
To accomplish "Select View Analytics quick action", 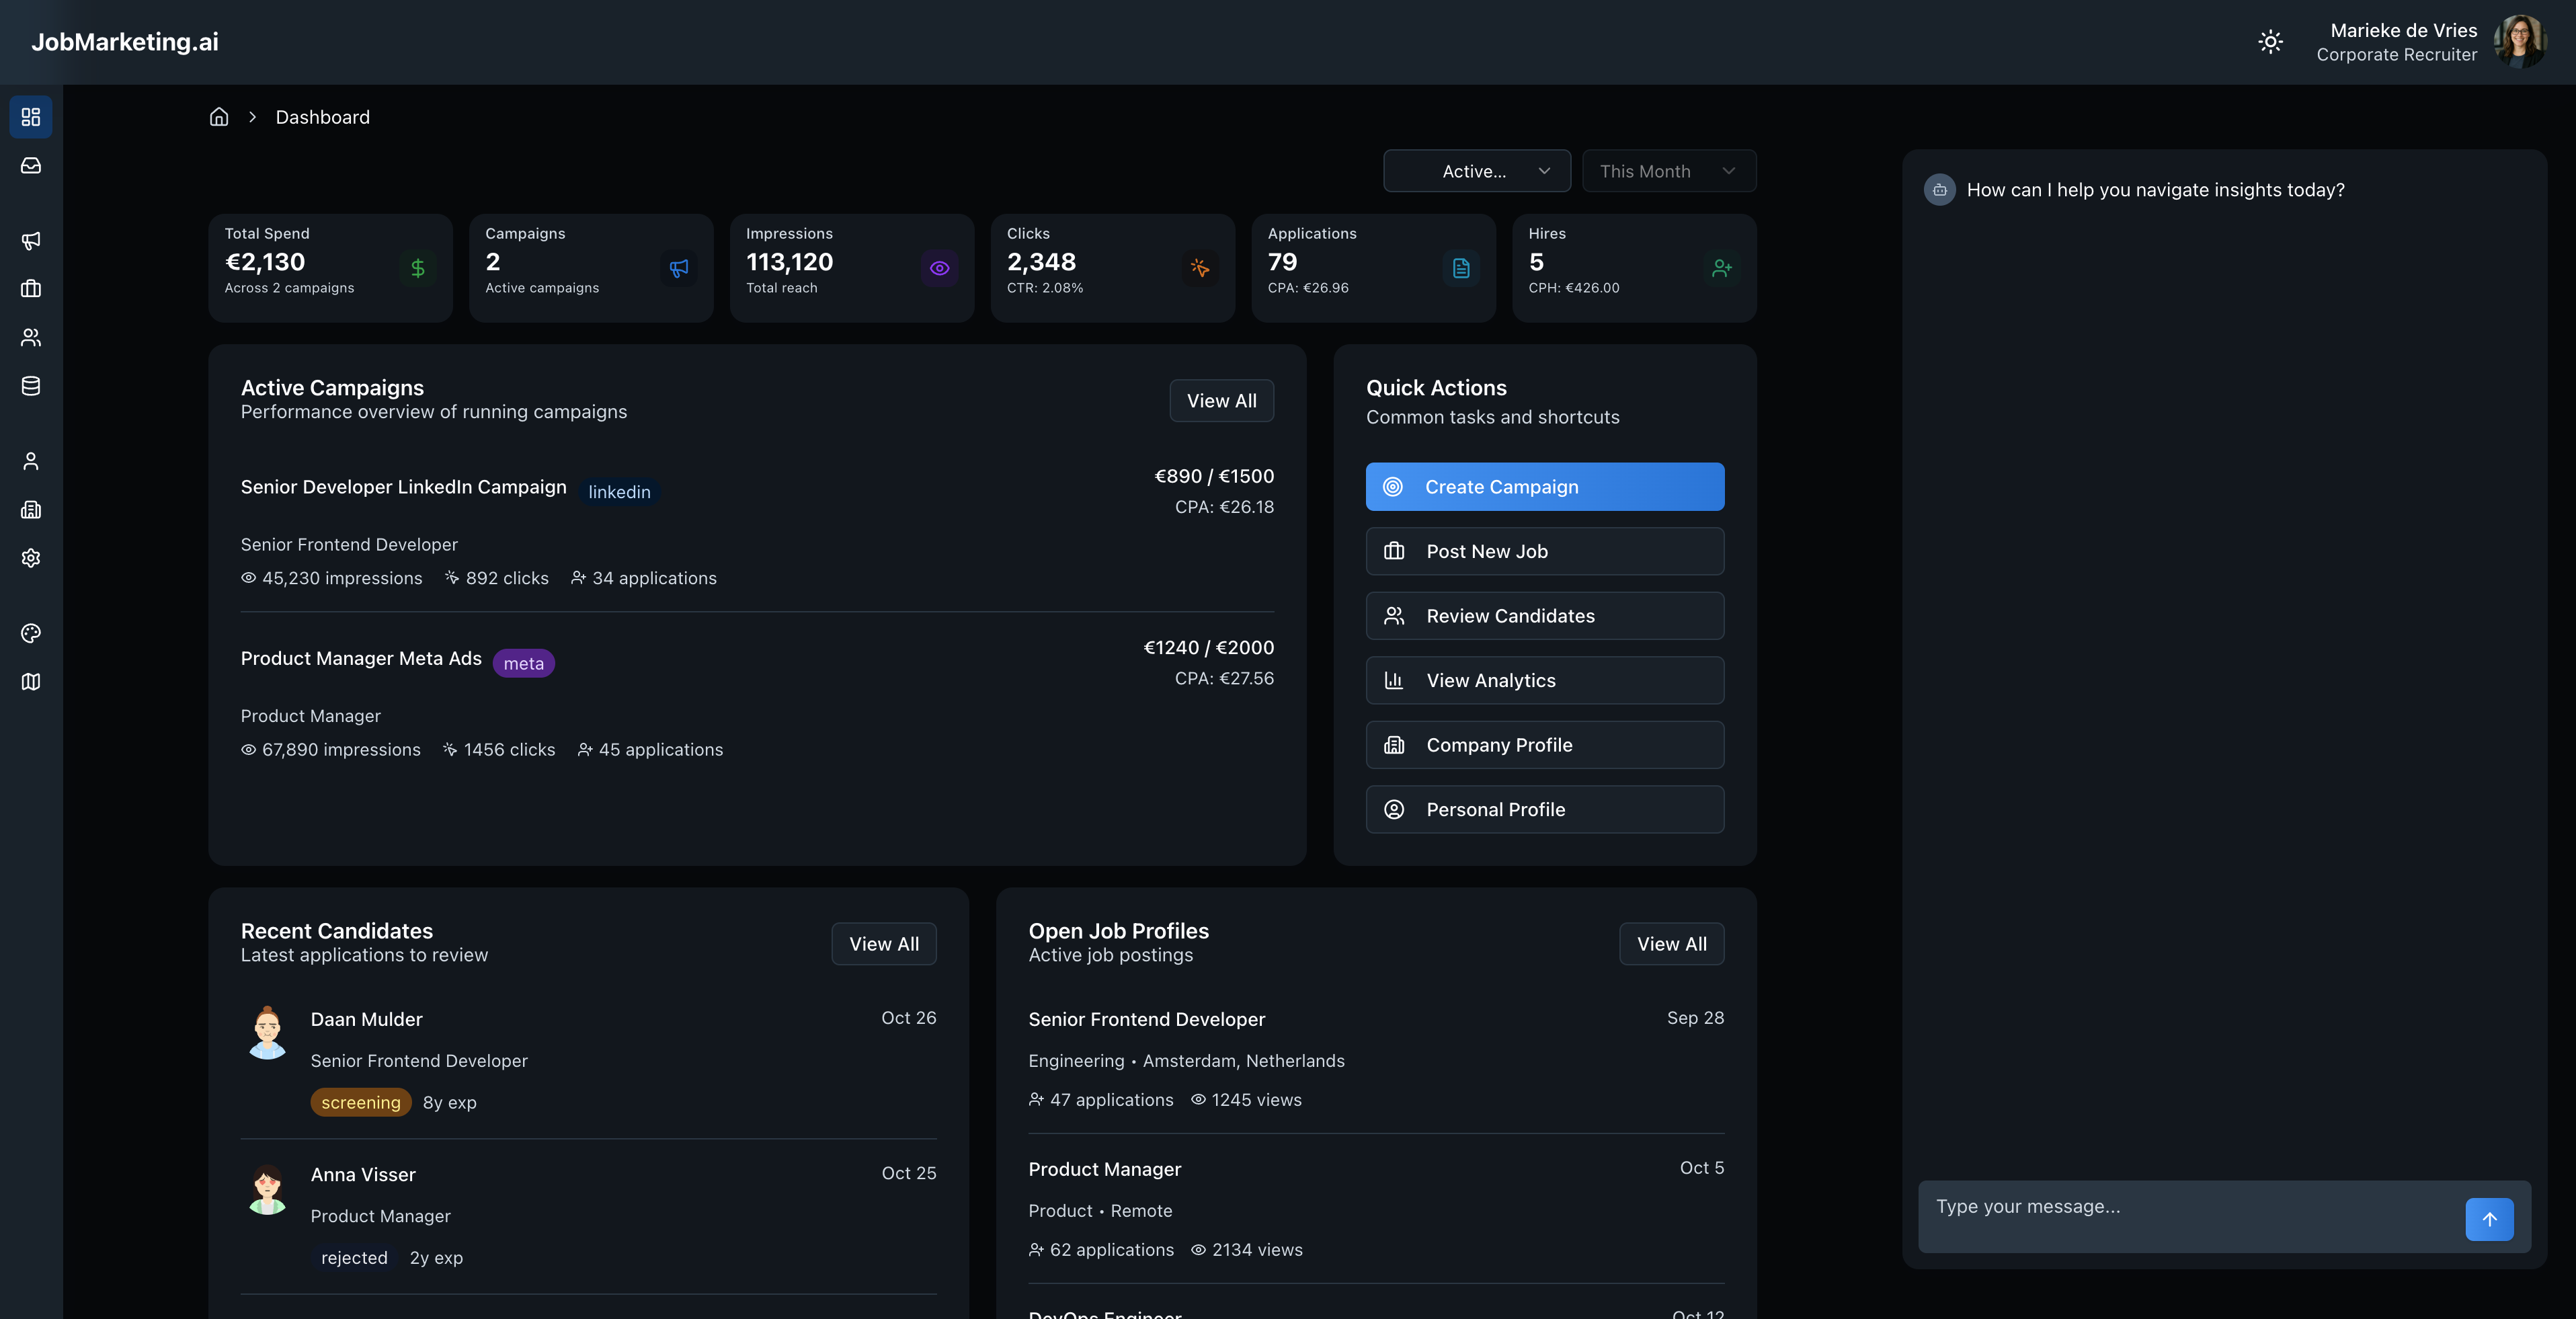I will click(x=1544, y=680).
